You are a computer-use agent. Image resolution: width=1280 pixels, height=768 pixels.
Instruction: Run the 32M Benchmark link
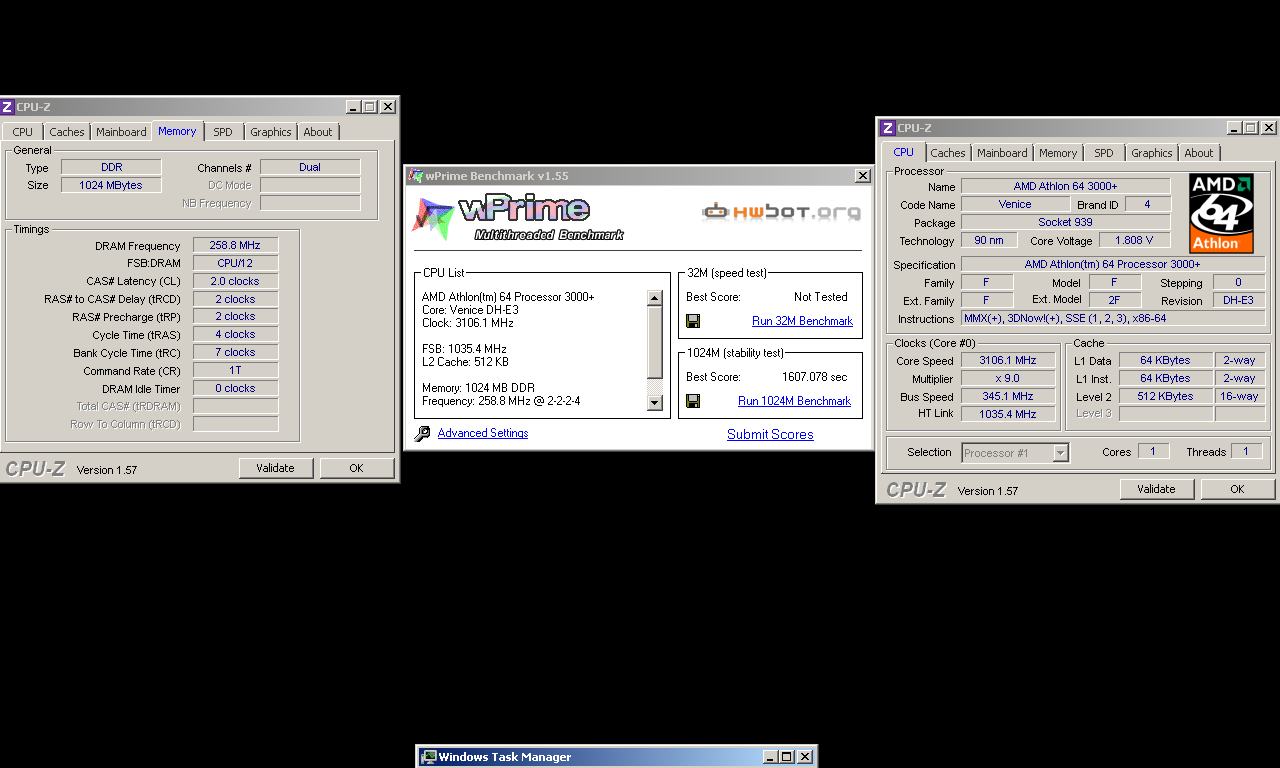pos(802,321)
